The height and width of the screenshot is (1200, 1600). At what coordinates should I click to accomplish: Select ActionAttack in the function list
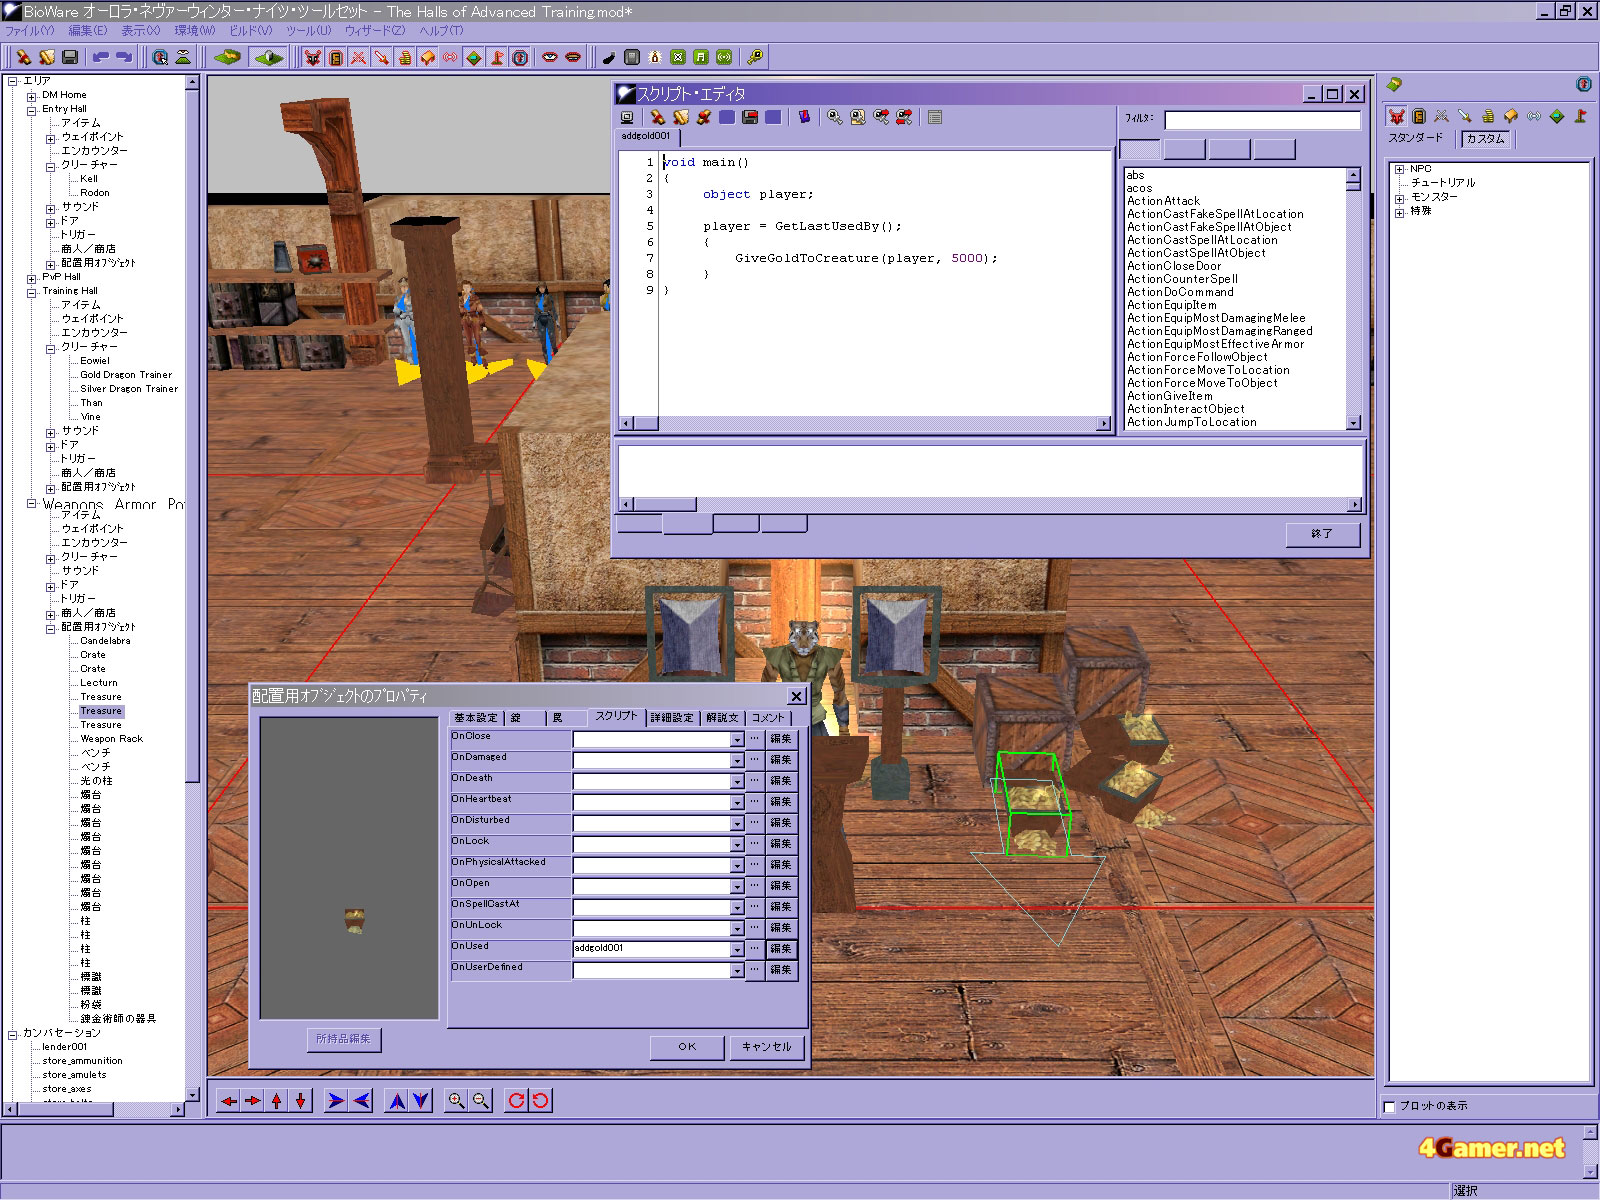(x=1163, y=201)
